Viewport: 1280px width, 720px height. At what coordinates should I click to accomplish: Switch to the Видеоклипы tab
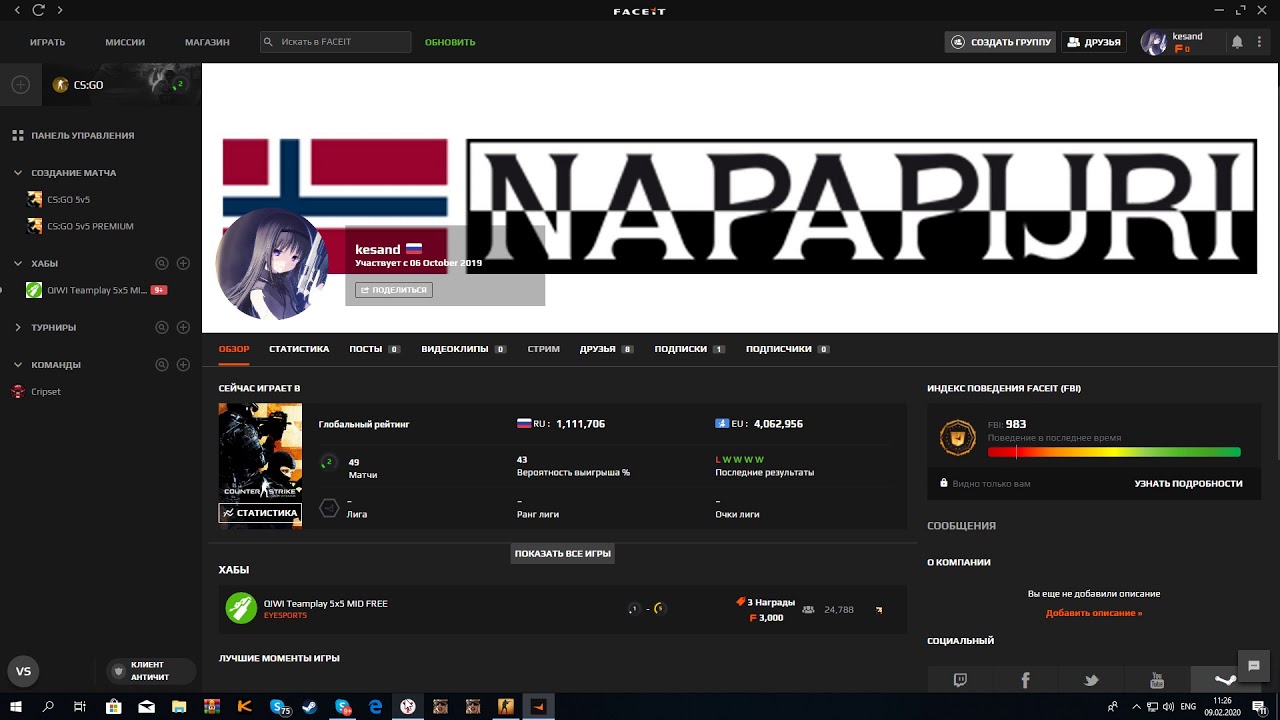[464, 349]
